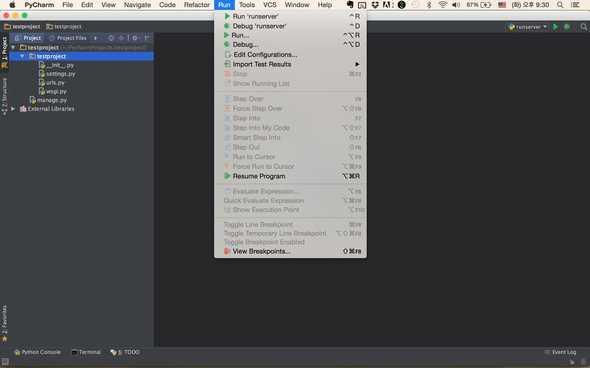Screen dimensions: 590x368
Task: Collapse the root testproject folder arrow
Action: pyautogui.click(x=14, y=48)
